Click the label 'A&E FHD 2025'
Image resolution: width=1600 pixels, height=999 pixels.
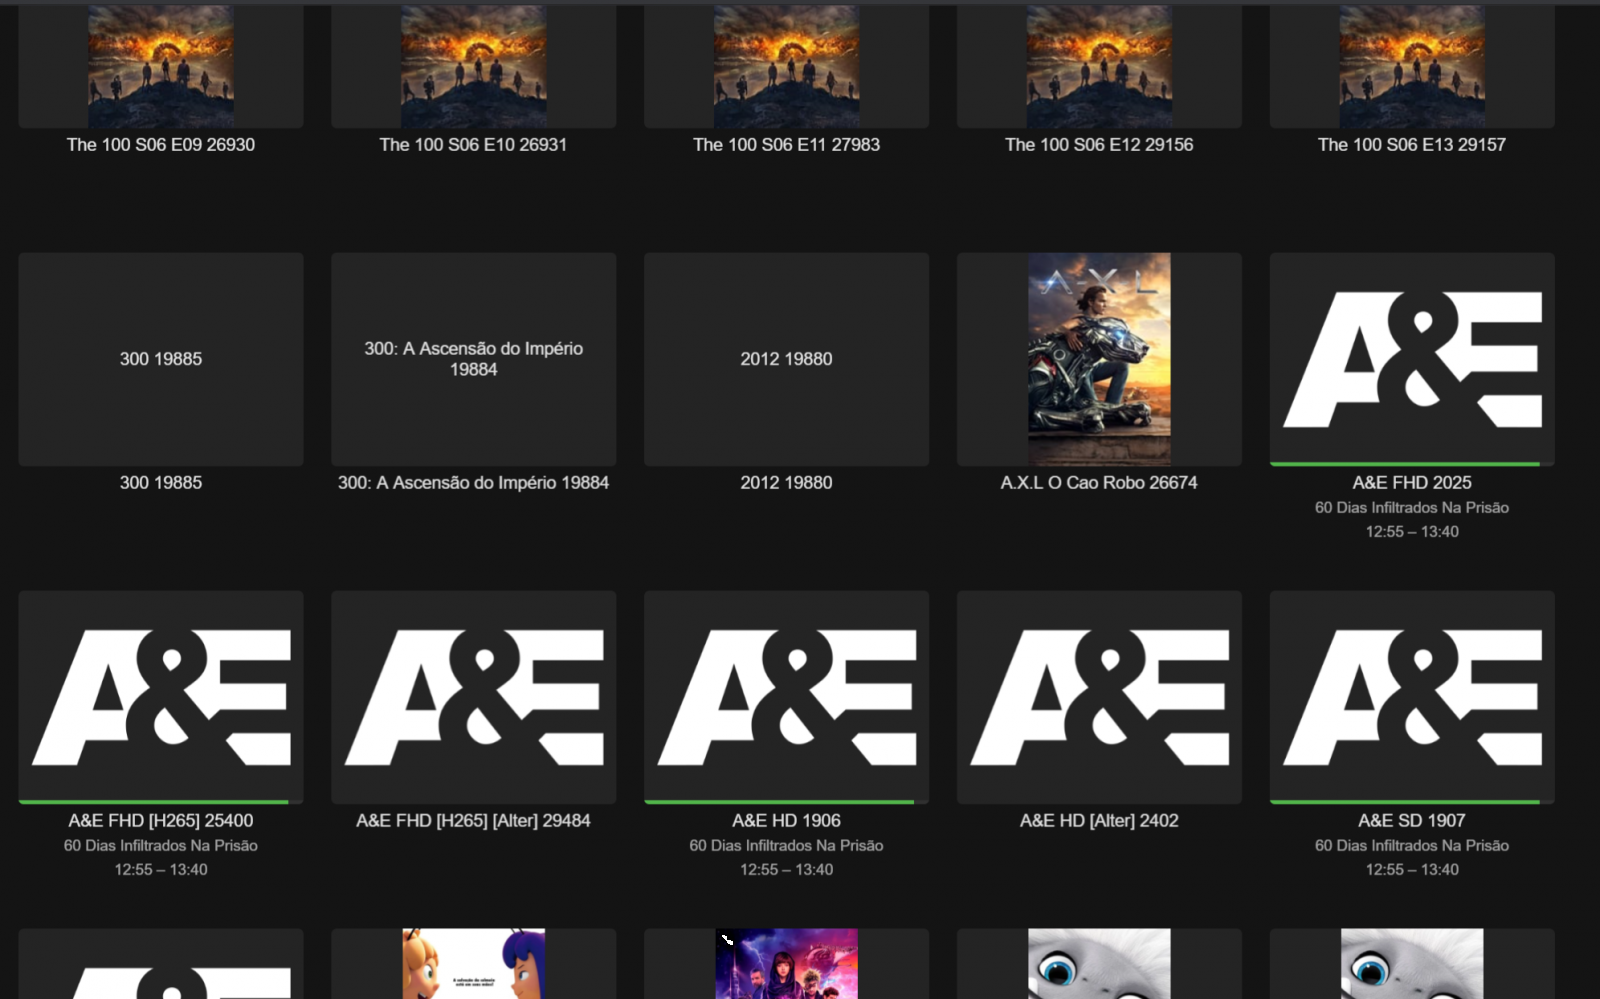1412,483
